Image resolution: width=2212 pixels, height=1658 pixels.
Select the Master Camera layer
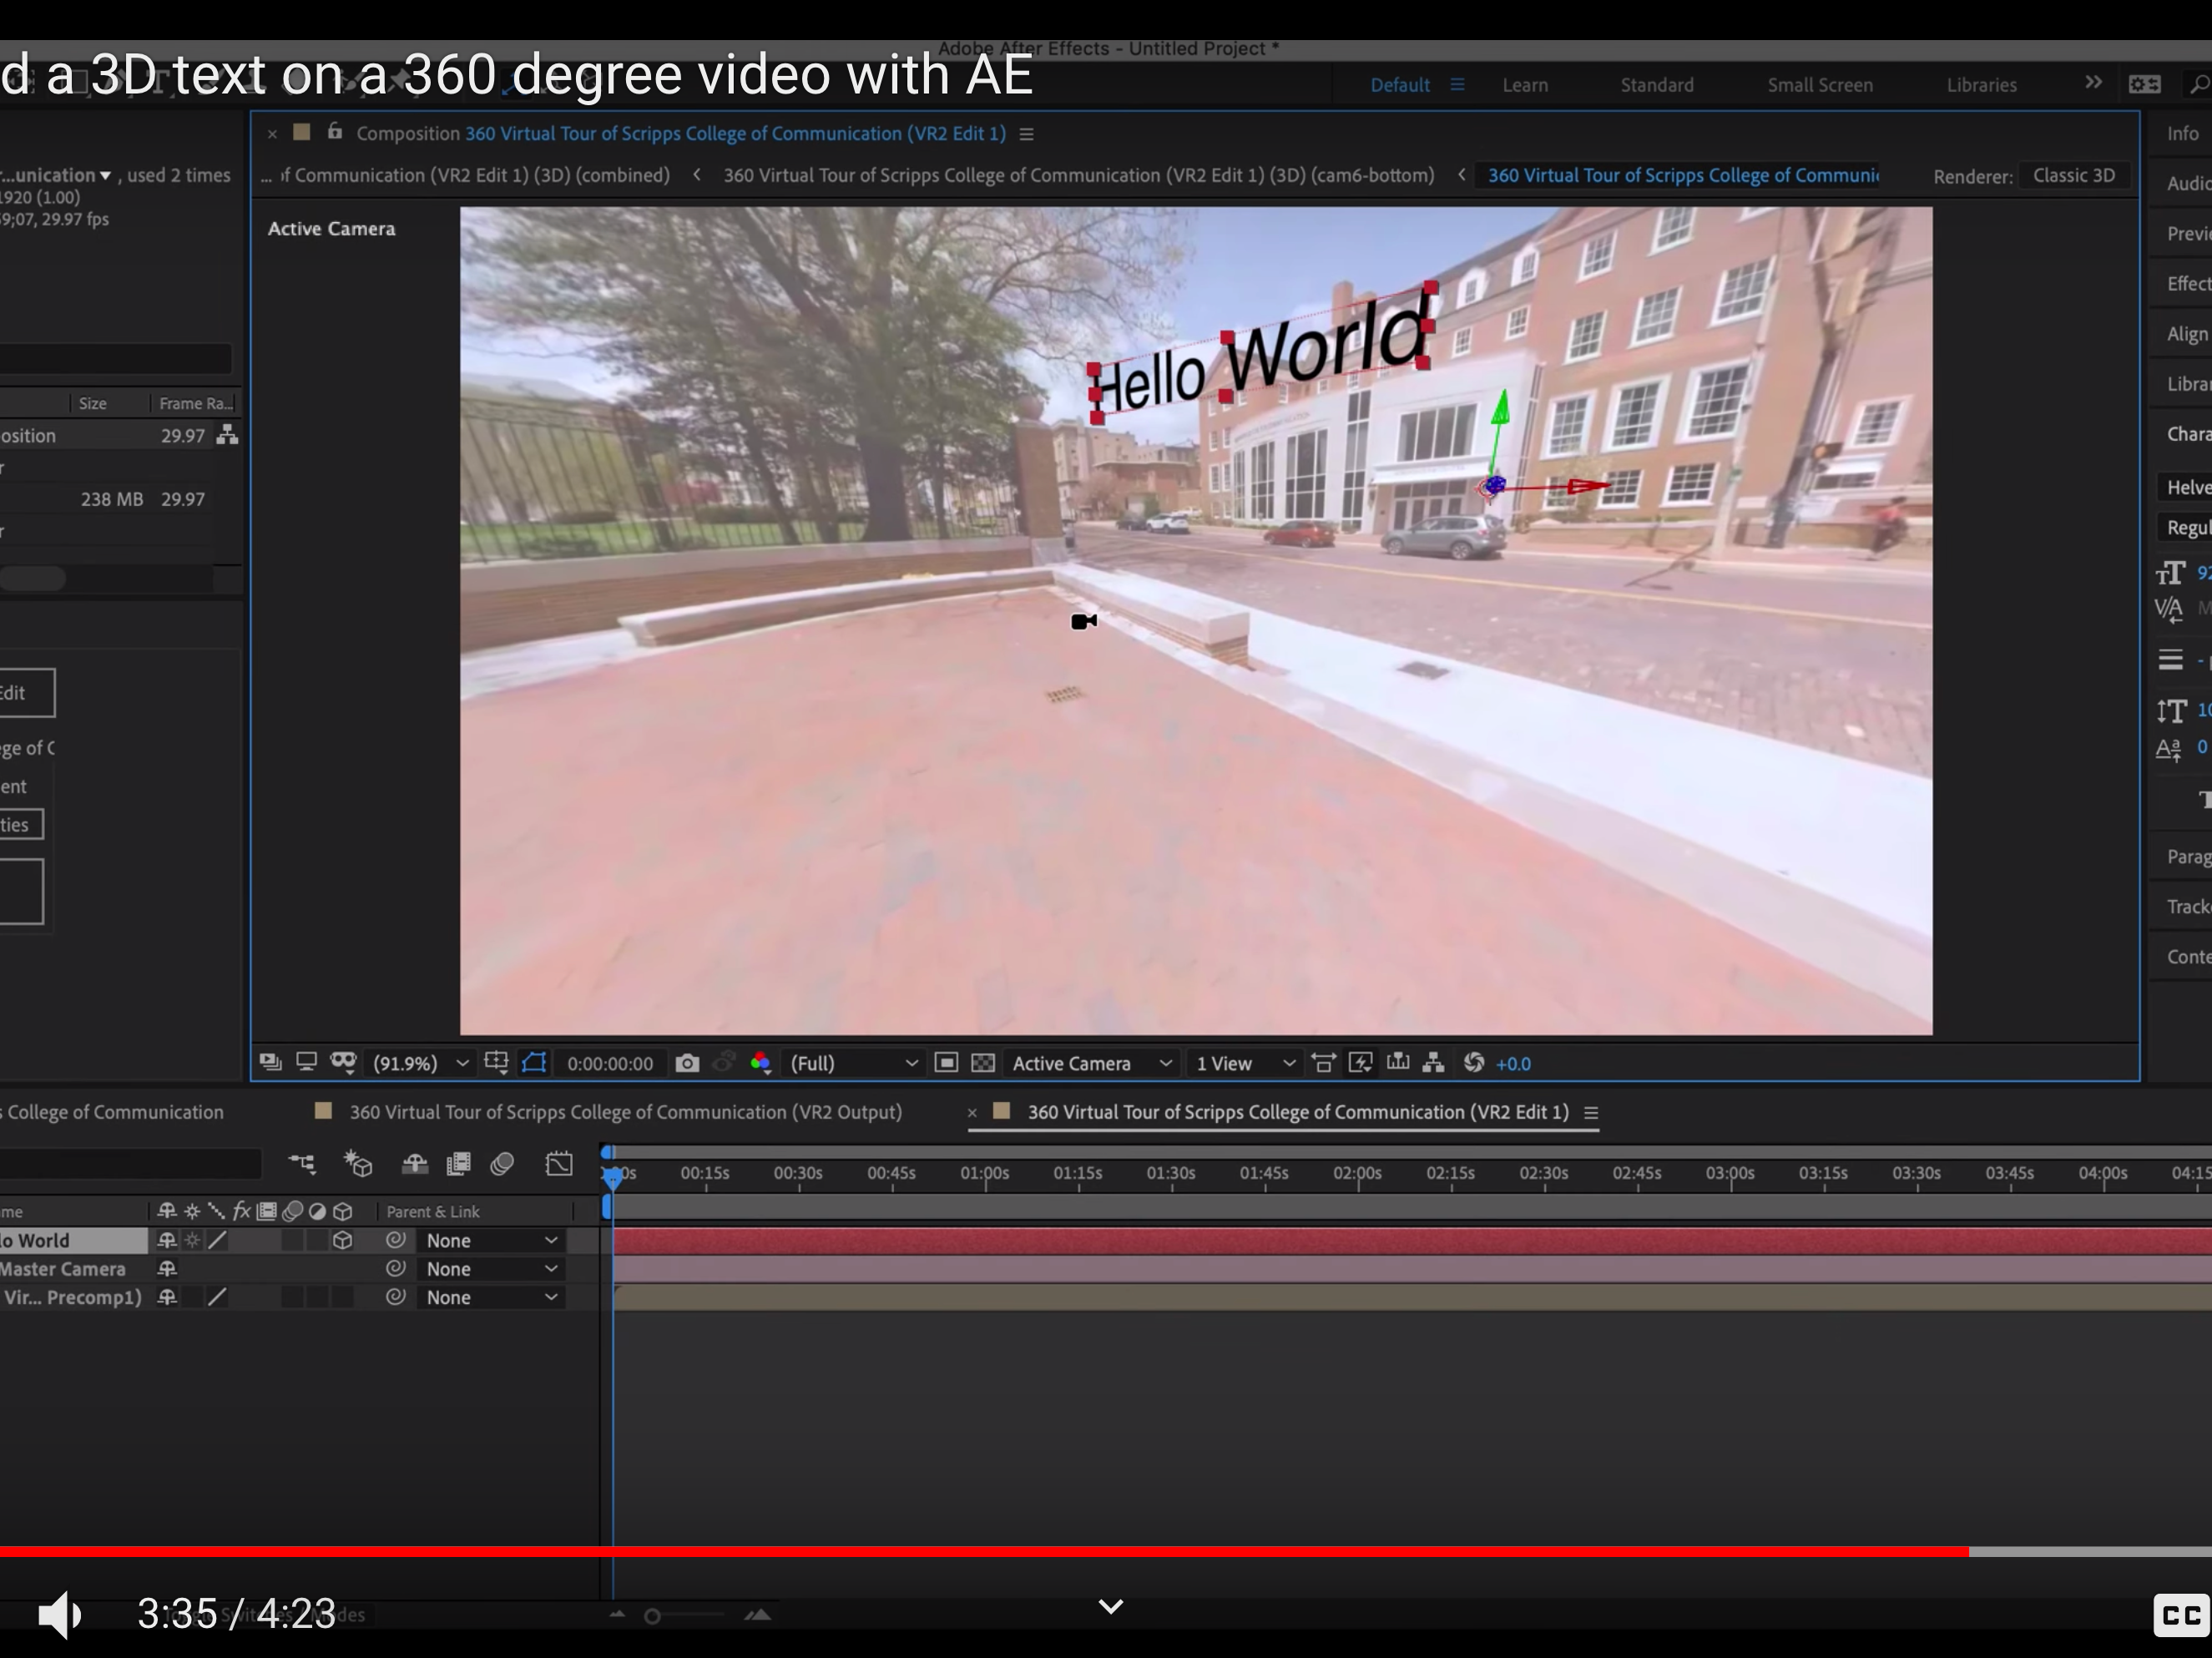coord(63,1268)
